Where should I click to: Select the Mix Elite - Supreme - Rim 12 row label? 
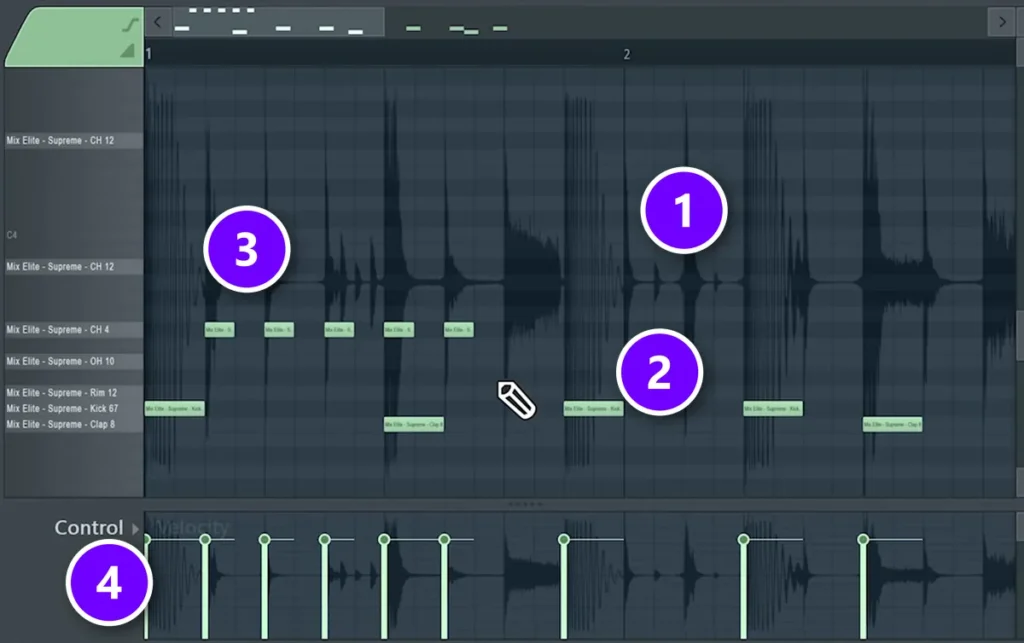[x=74, y=392]
